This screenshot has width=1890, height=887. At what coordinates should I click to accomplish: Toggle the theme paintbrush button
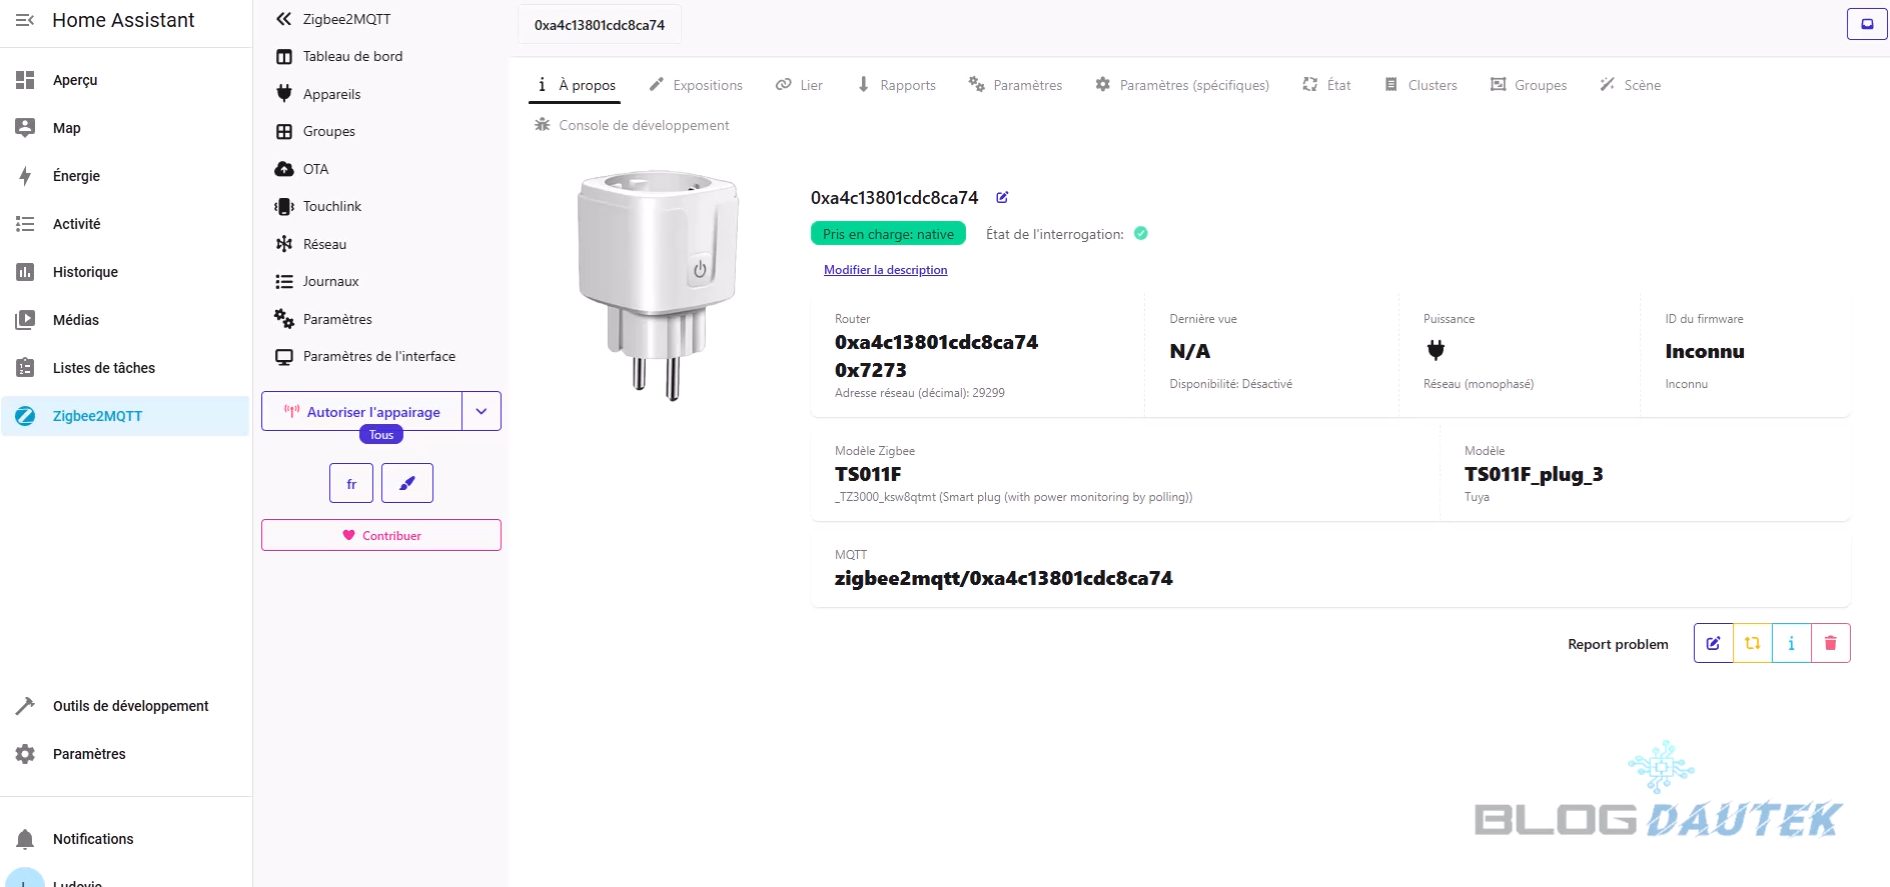click(x=407, y=483)
